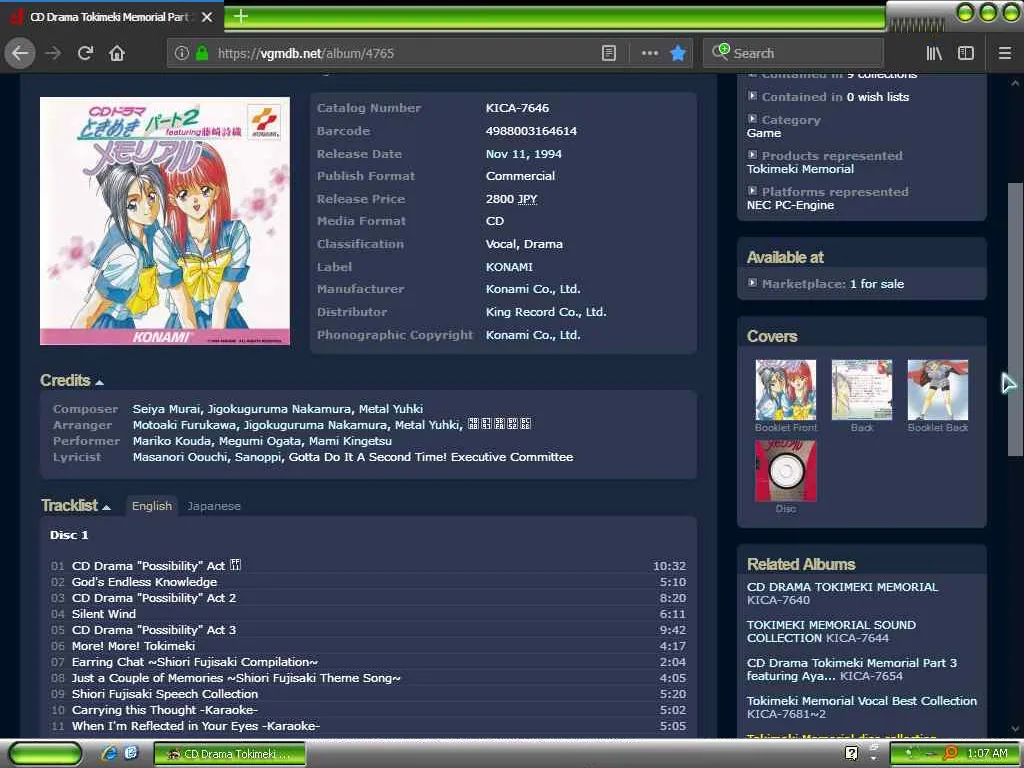Show site information icon in address bar

coord(182,54)
